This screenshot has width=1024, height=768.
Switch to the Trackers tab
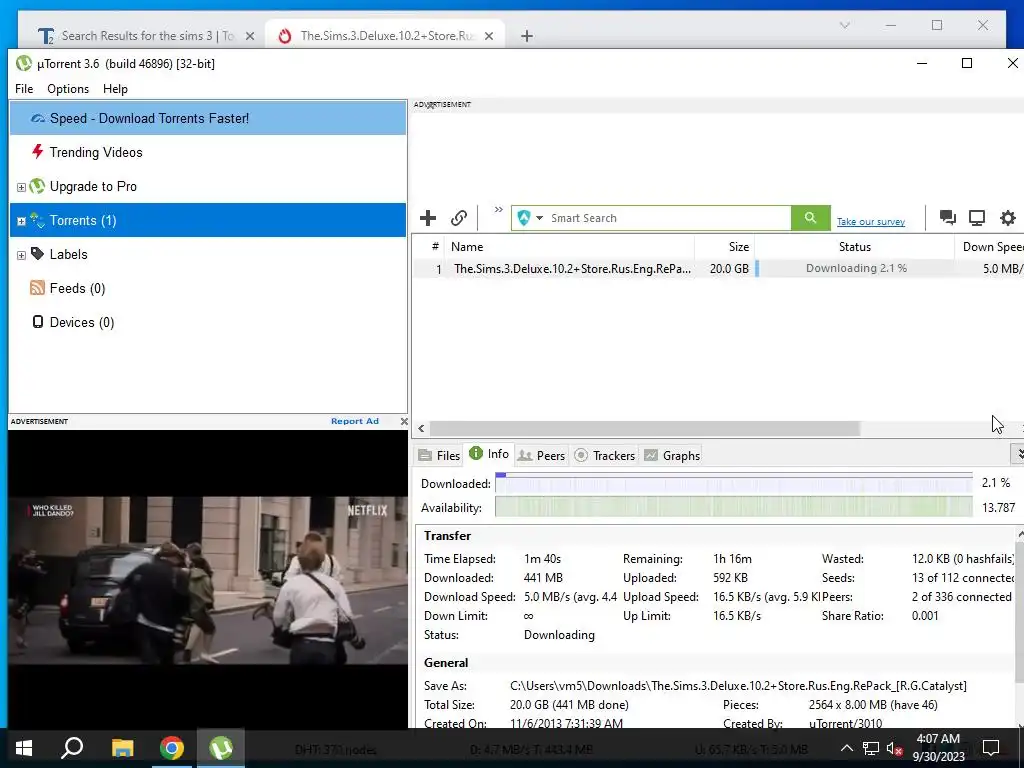[x=605, y=455]
